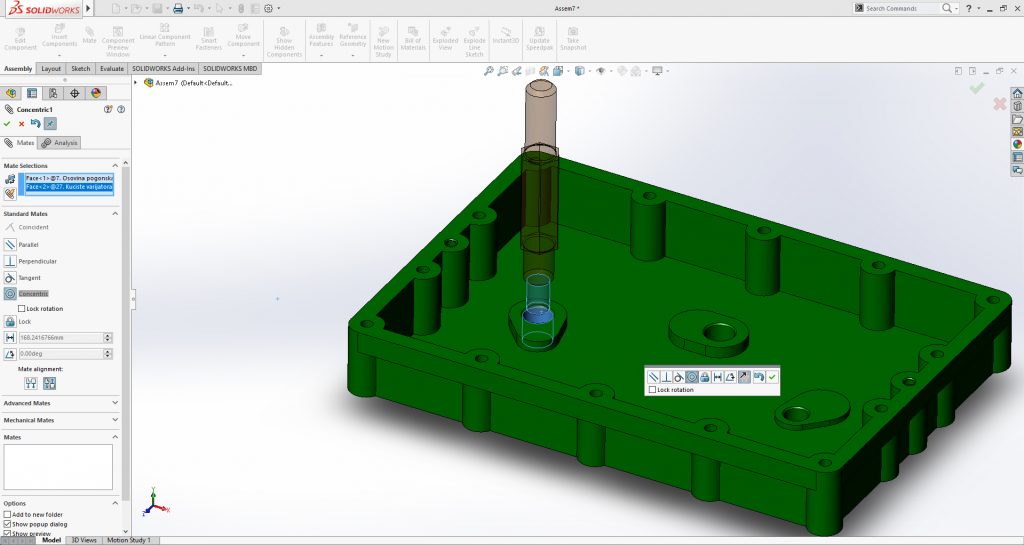1024x545 pixels.
Task: Select the Coincident standard mate
Action: pos(27,227)
